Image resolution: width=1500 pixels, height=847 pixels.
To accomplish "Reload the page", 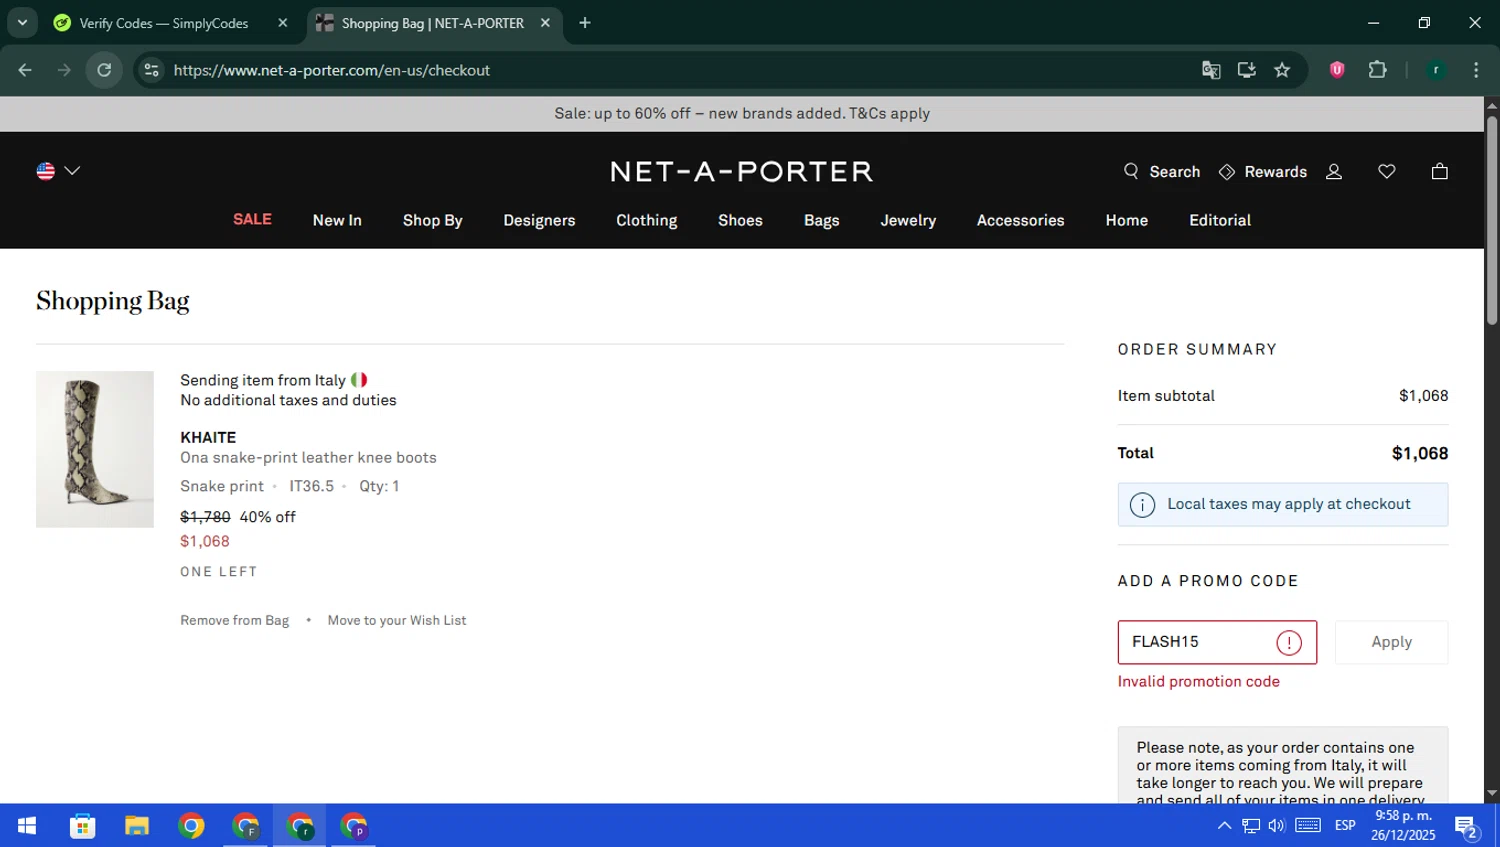I will pyautogui.click(x=104, y=70).
